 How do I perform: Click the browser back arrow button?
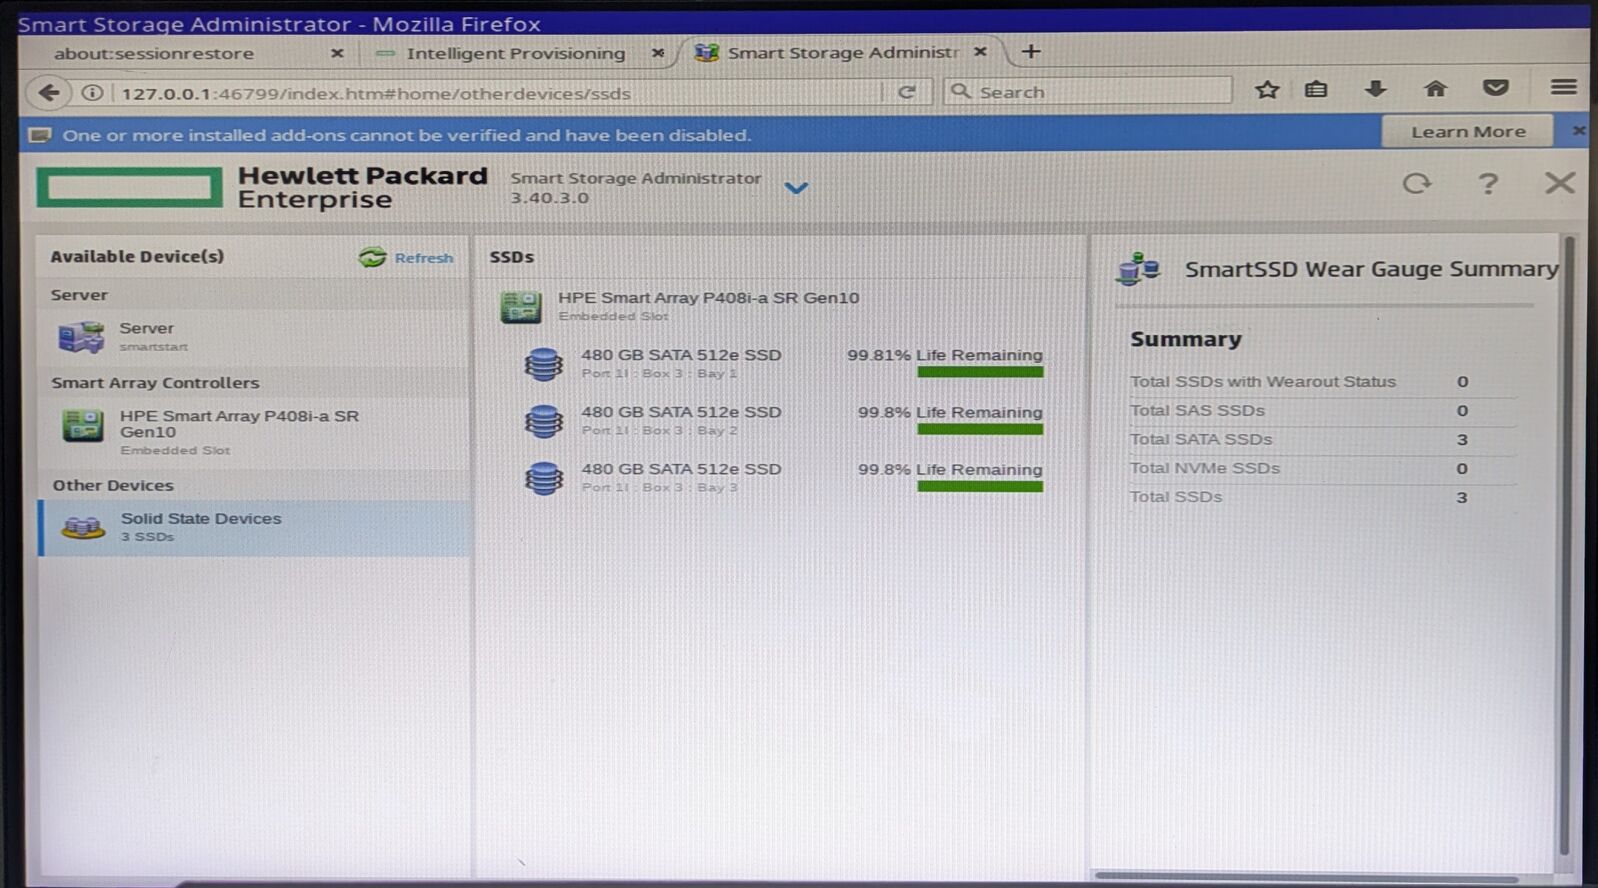48,93
